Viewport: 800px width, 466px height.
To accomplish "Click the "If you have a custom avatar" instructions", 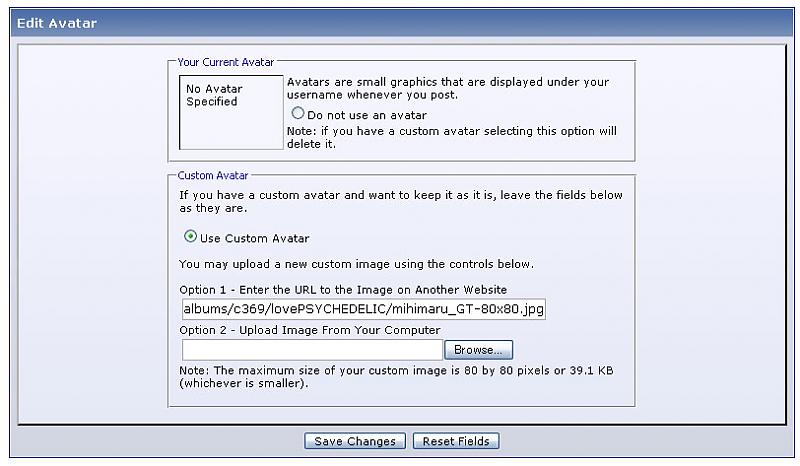I will pos(400,201).
